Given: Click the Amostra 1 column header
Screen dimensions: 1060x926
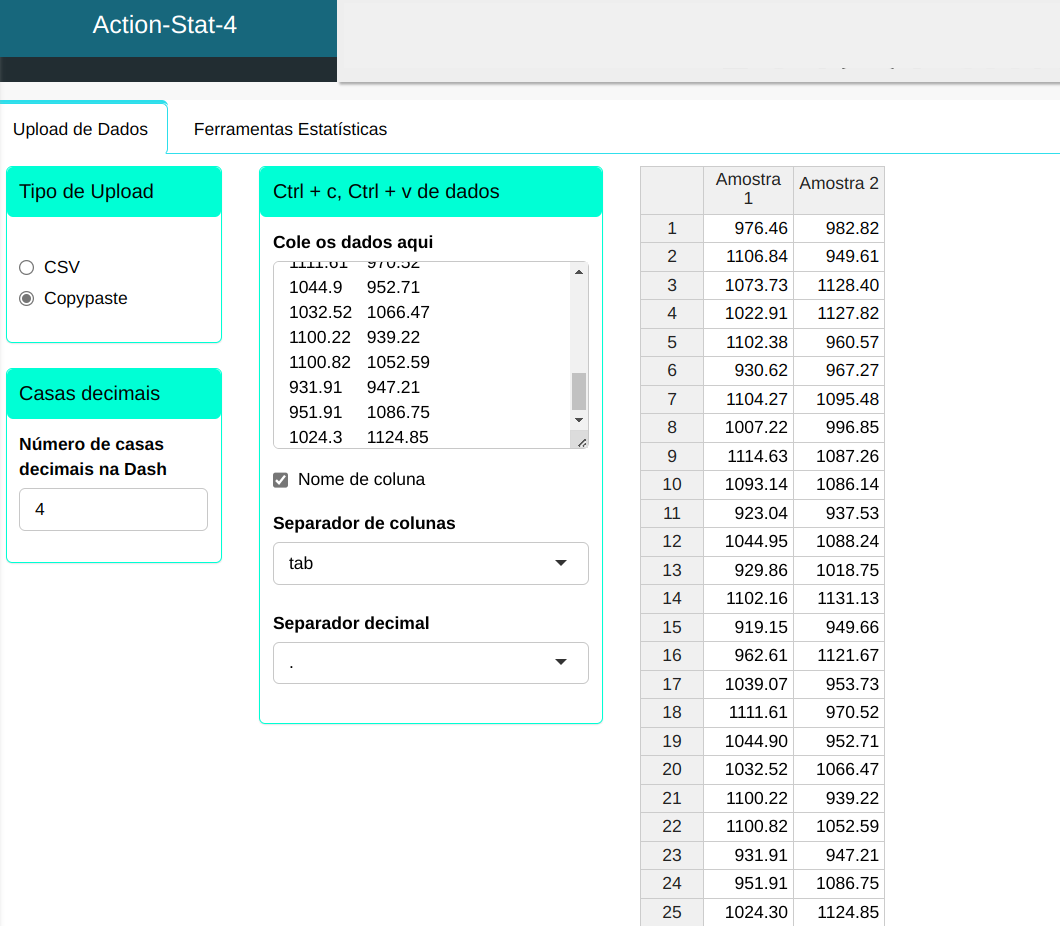Looking at the screenshot, I should click(x=748, y=189).
